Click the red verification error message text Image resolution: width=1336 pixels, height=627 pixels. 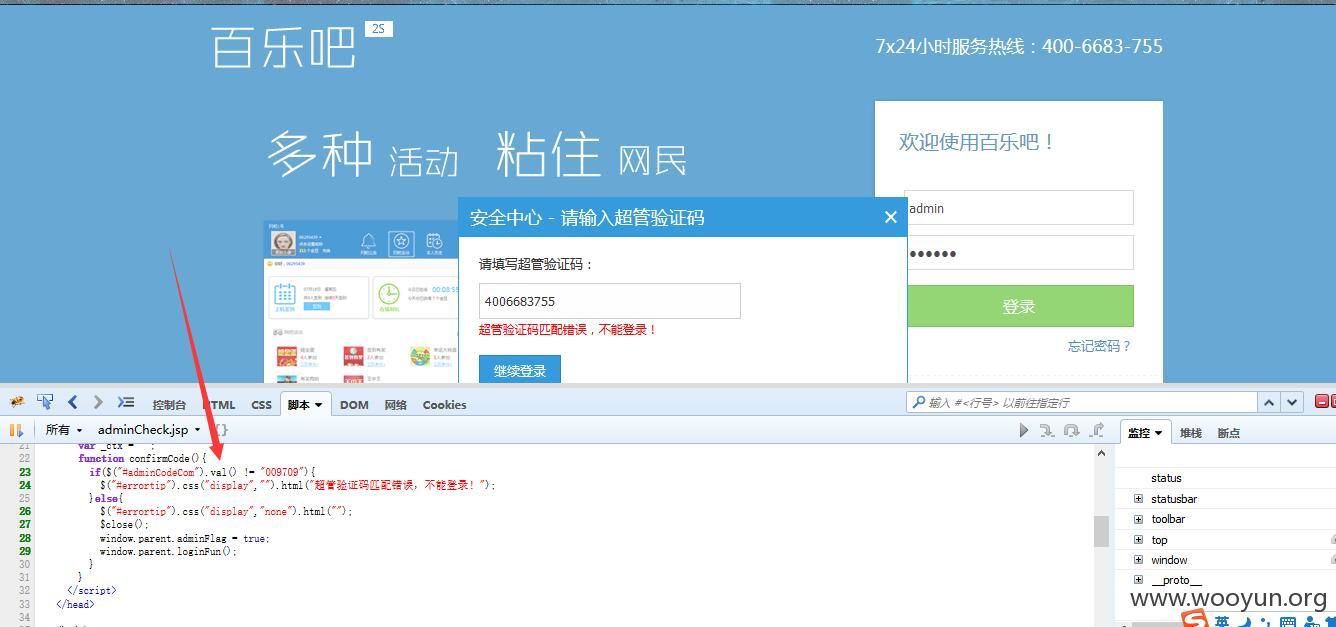pos(567,329)
